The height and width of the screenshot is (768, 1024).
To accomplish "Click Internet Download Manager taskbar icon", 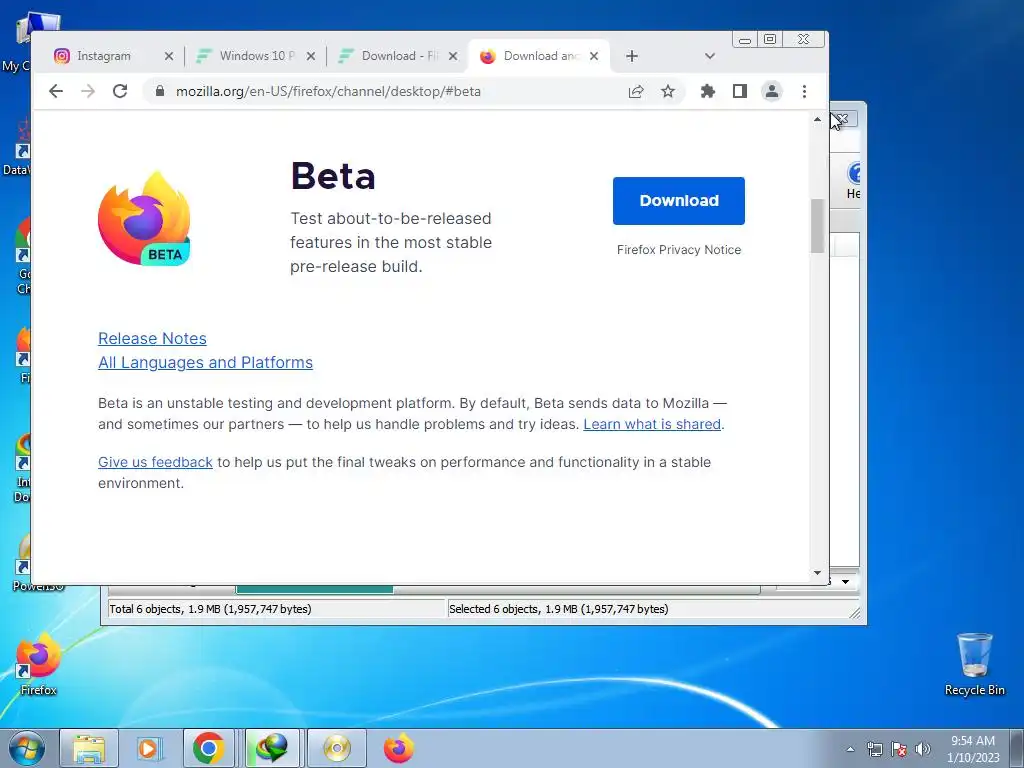I will (x=272, y=748).
